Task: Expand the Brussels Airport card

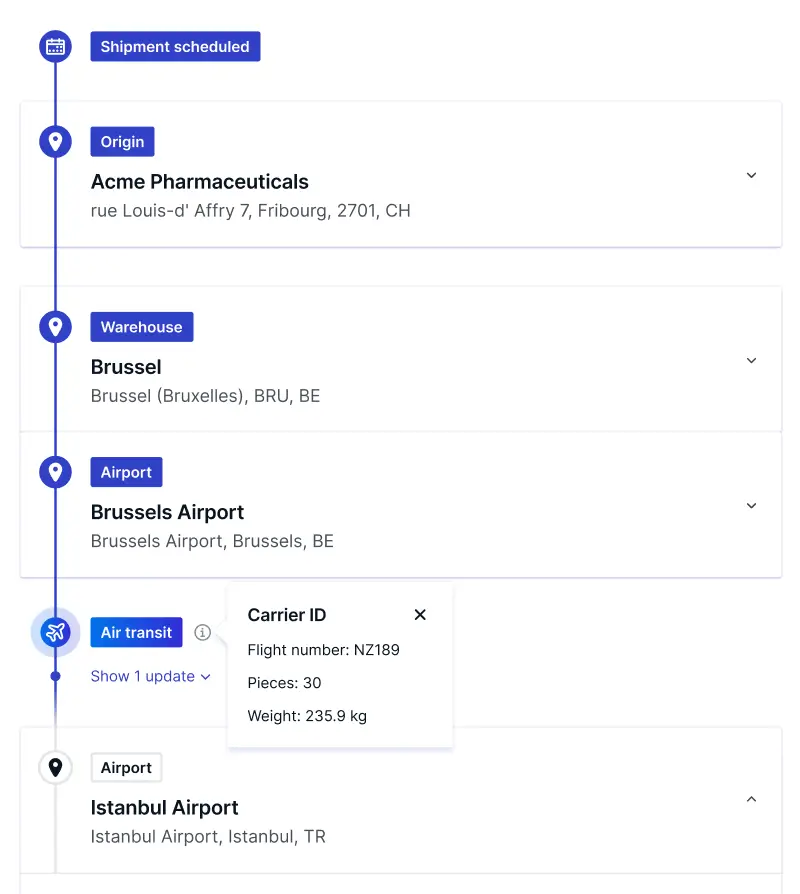Action: pyautogui.click(x=752, y=506)
